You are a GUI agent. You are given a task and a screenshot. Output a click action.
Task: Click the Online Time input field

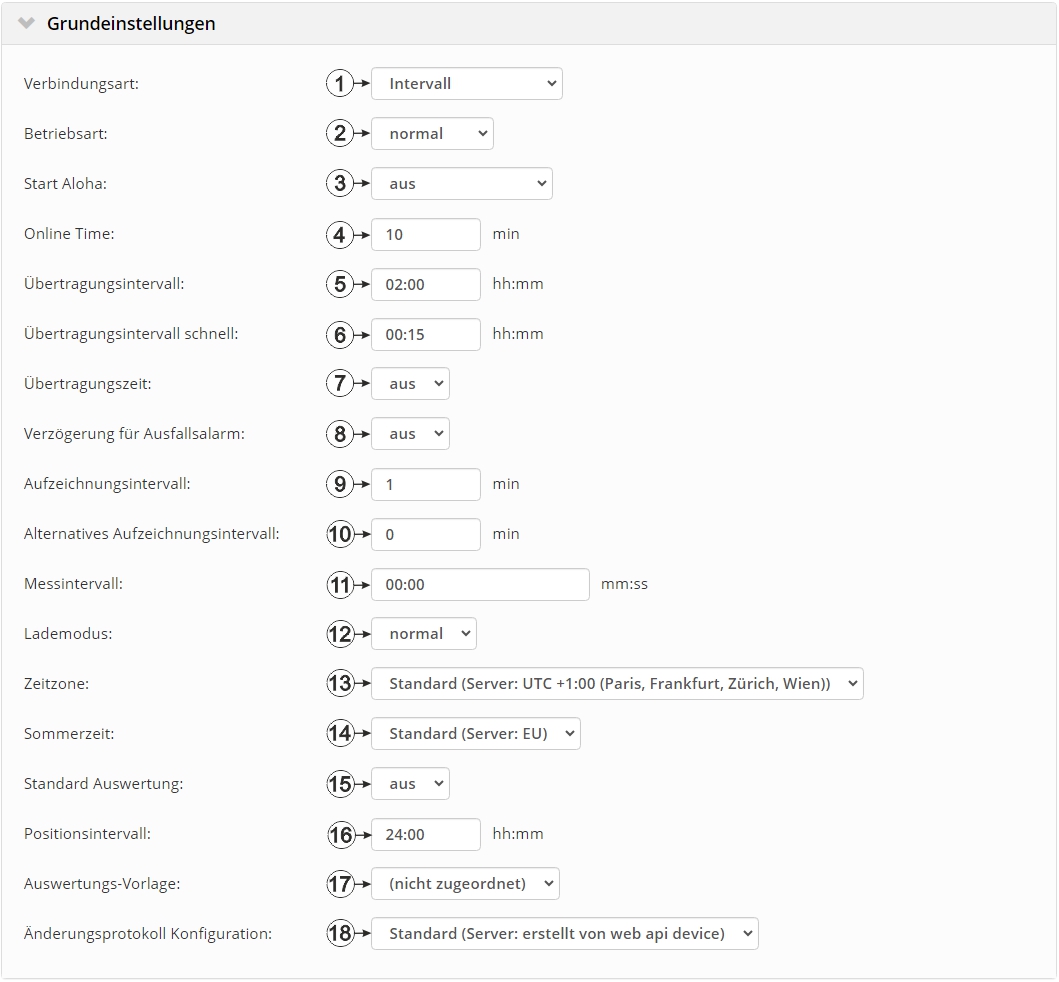tap(425, 234)
